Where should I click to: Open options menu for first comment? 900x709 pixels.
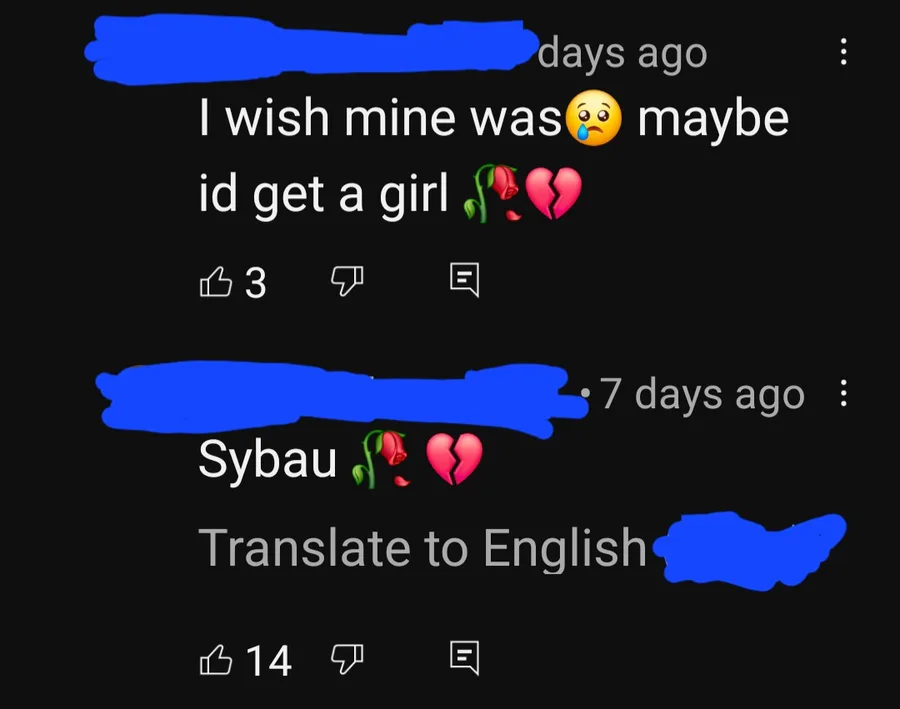pos(843,52)
